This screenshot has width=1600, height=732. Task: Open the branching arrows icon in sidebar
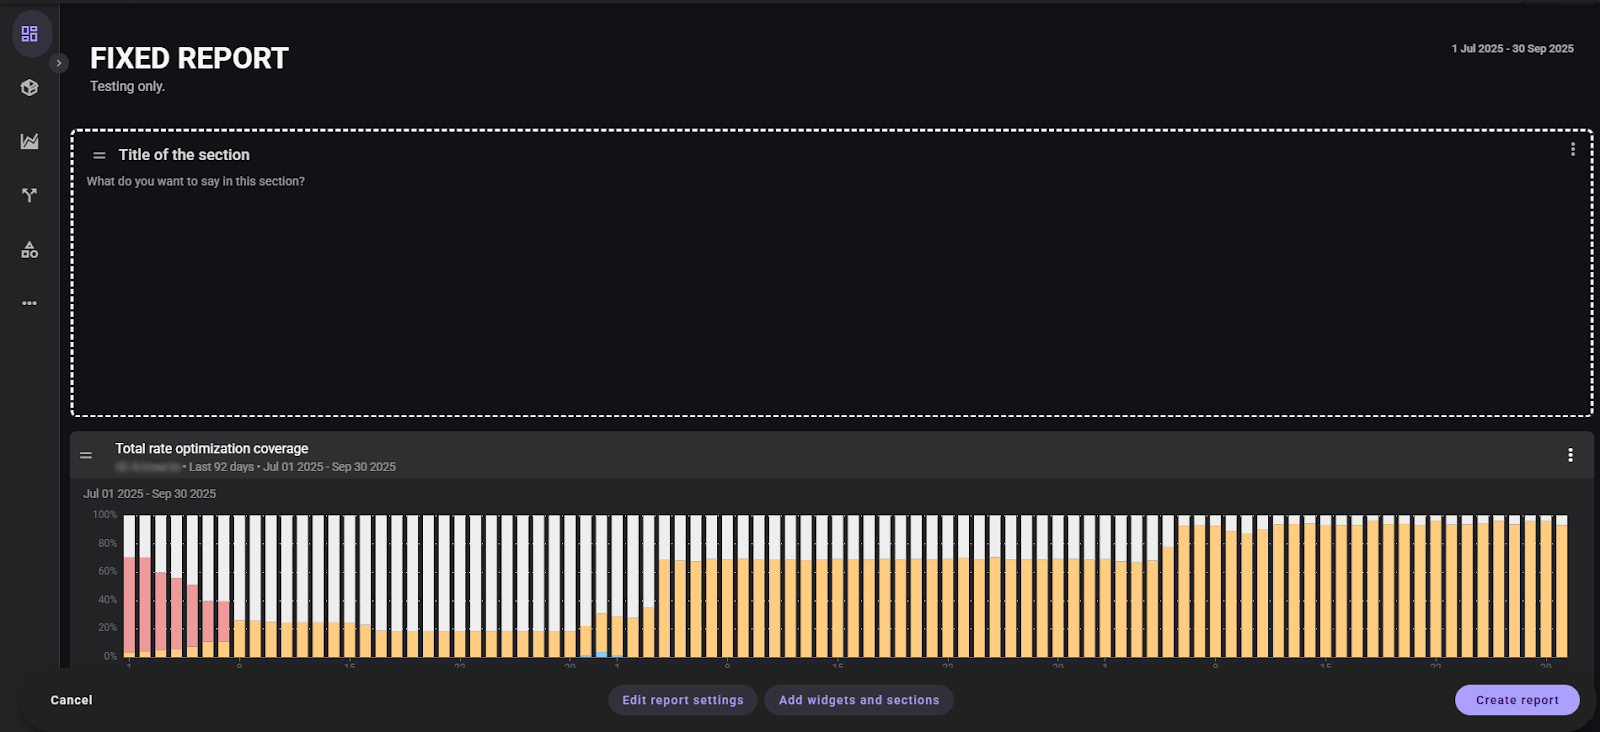click(x=30, y=195)
